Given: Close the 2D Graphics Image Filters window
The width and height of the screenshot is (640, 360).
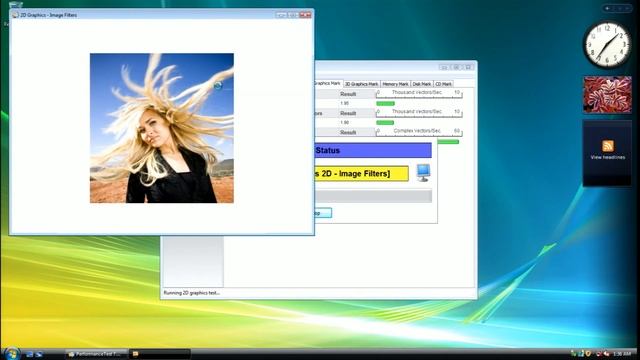Looking at the screenshot, I should coord(305,15).
